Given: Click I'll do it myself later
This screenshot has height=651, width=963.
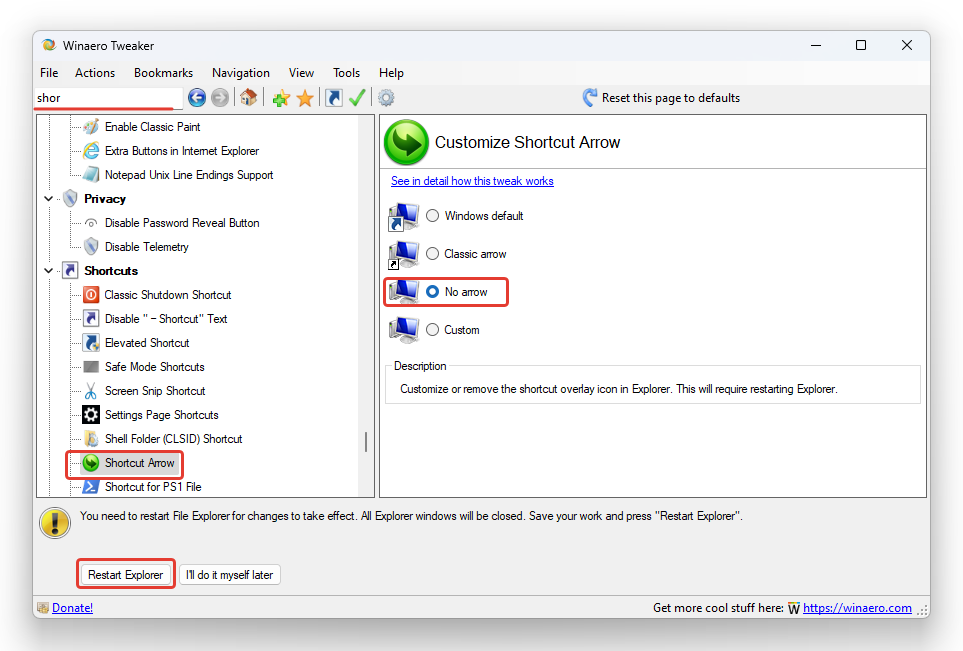Looking at the screenshot, I should click(230, 575).
